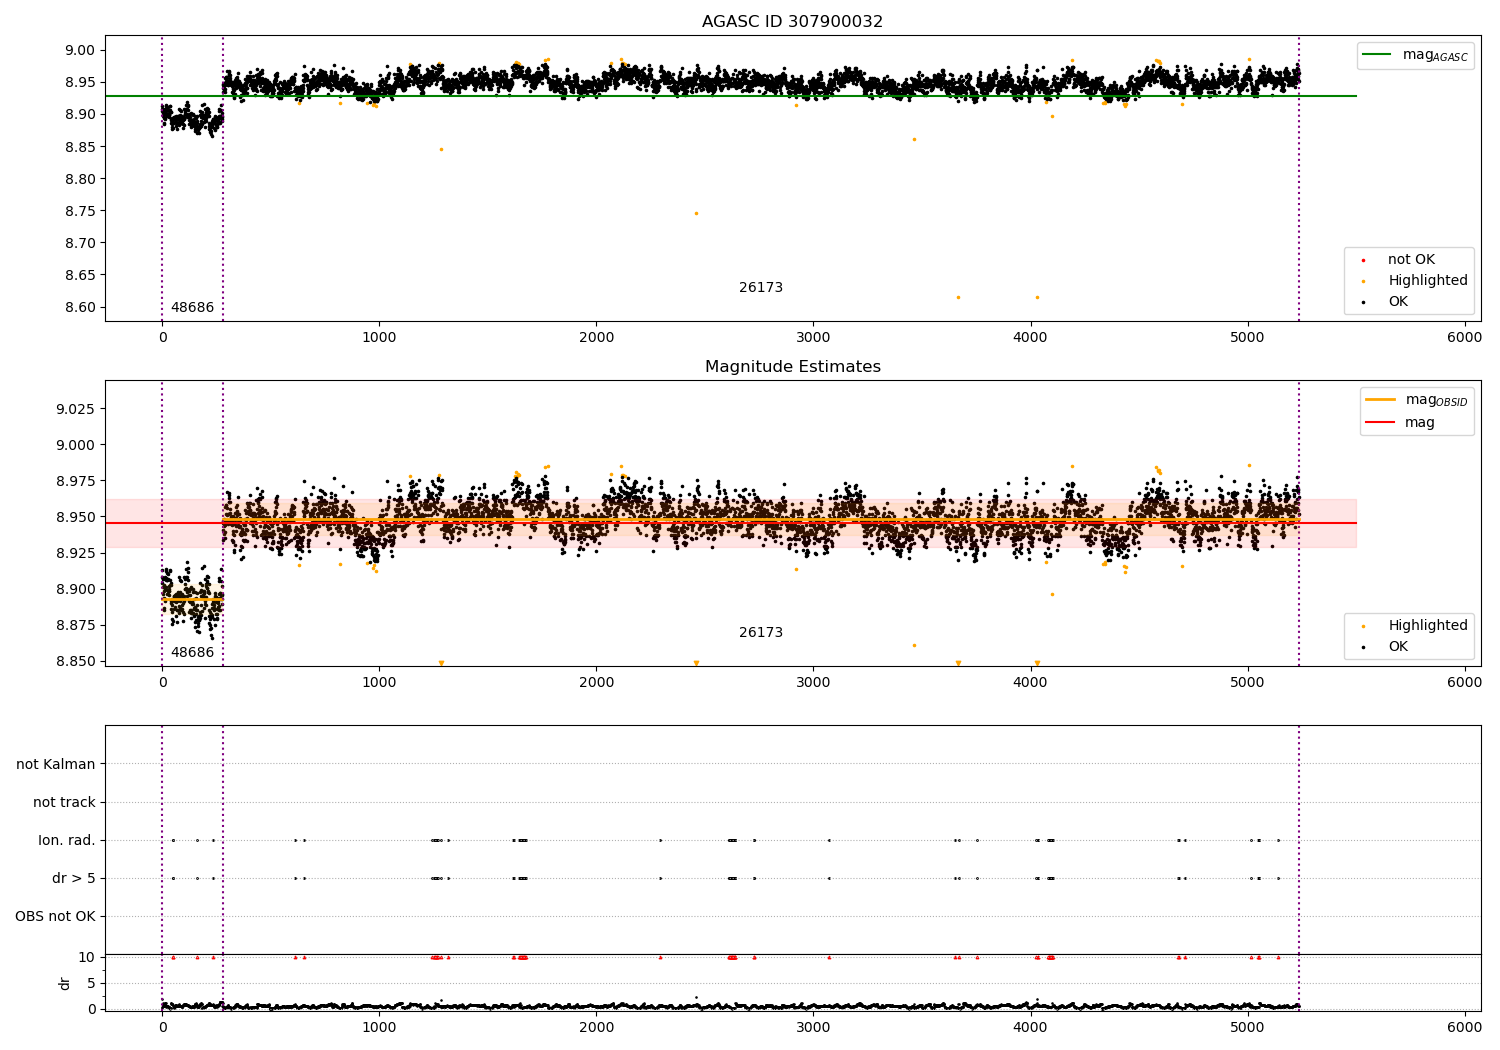Click the 'OBS not OK' axis label

pyautogui.click(x=55, y=916)
